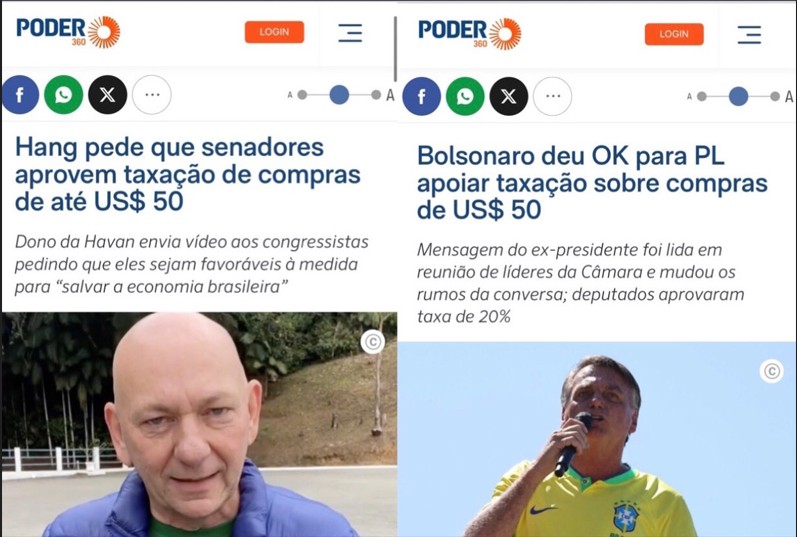Expand more share options for the Bolsonaro article
797x537 pixels.
point(553,97)
